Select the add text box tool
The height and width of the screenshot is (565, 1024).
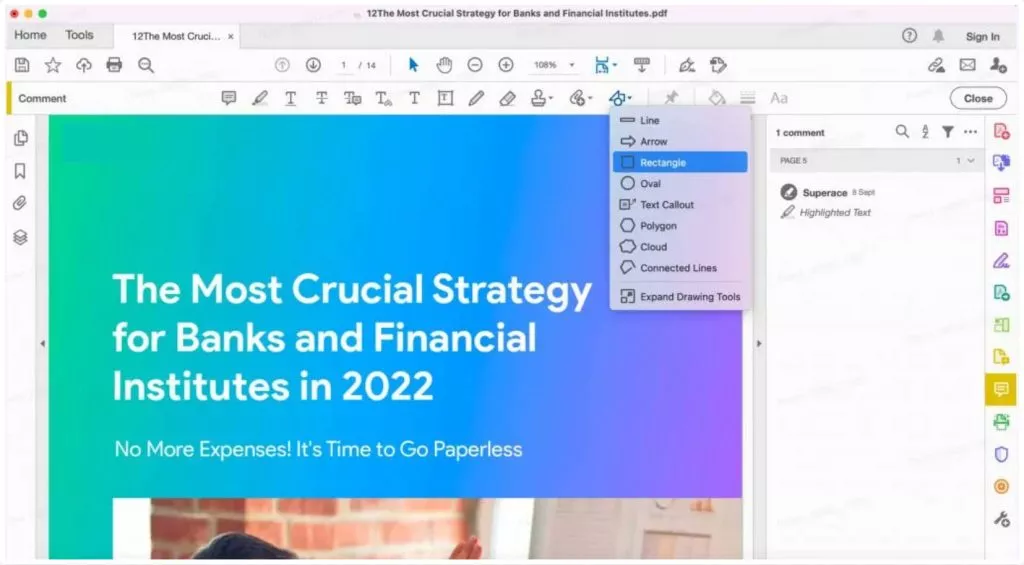point(445,98)
